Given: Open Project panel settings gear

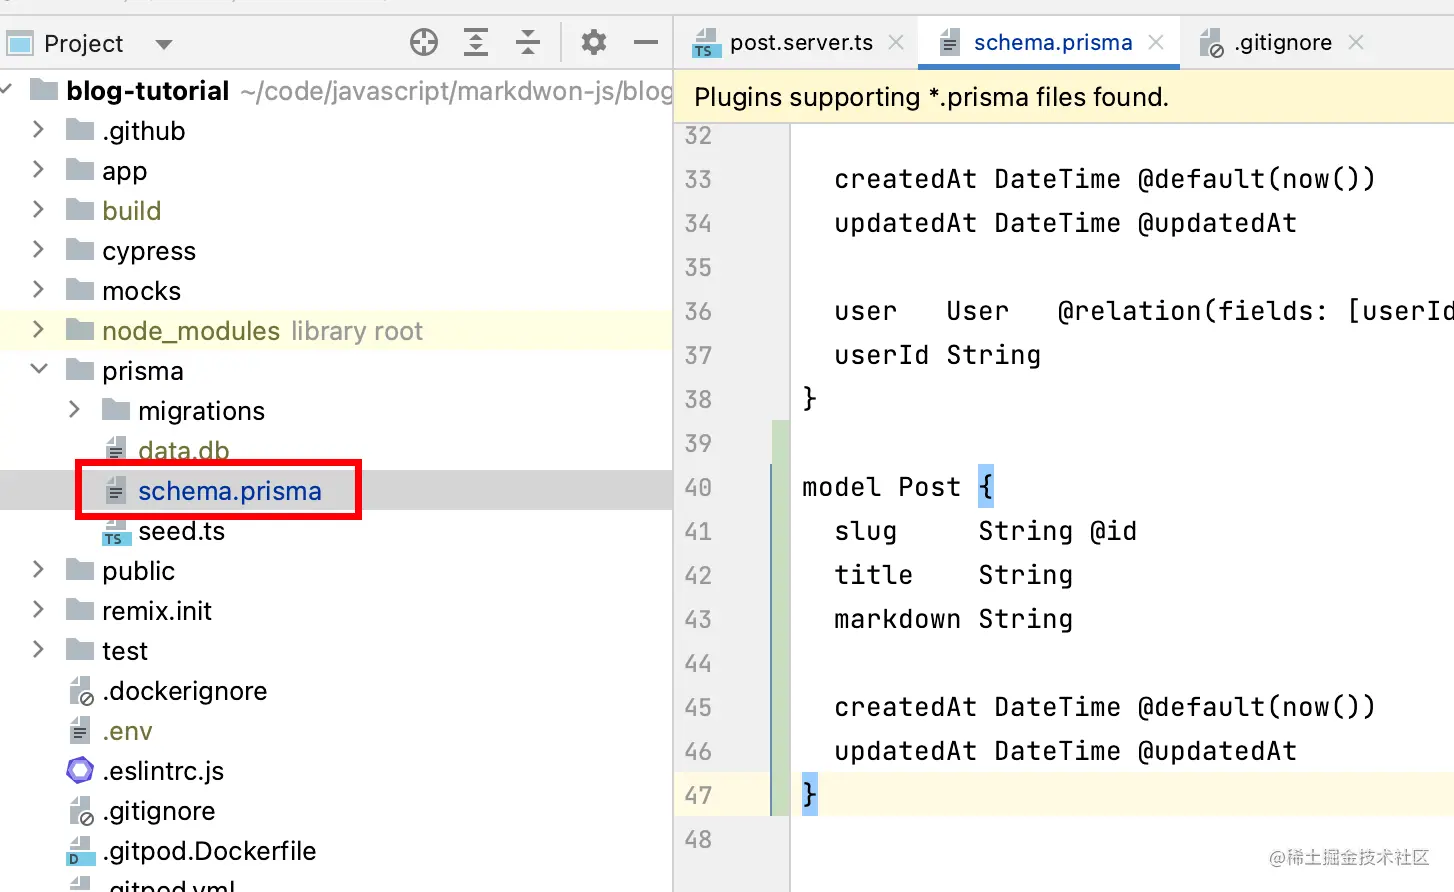Looking at the screenshot, I should click(x=594, y=42).
